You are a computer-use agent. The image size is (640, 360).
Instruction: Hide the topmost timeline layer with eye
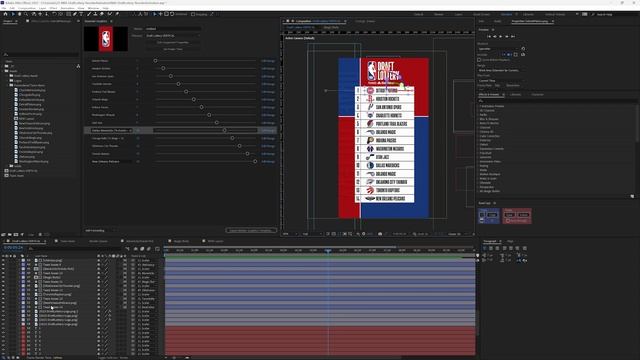click(x=3, y=260)
